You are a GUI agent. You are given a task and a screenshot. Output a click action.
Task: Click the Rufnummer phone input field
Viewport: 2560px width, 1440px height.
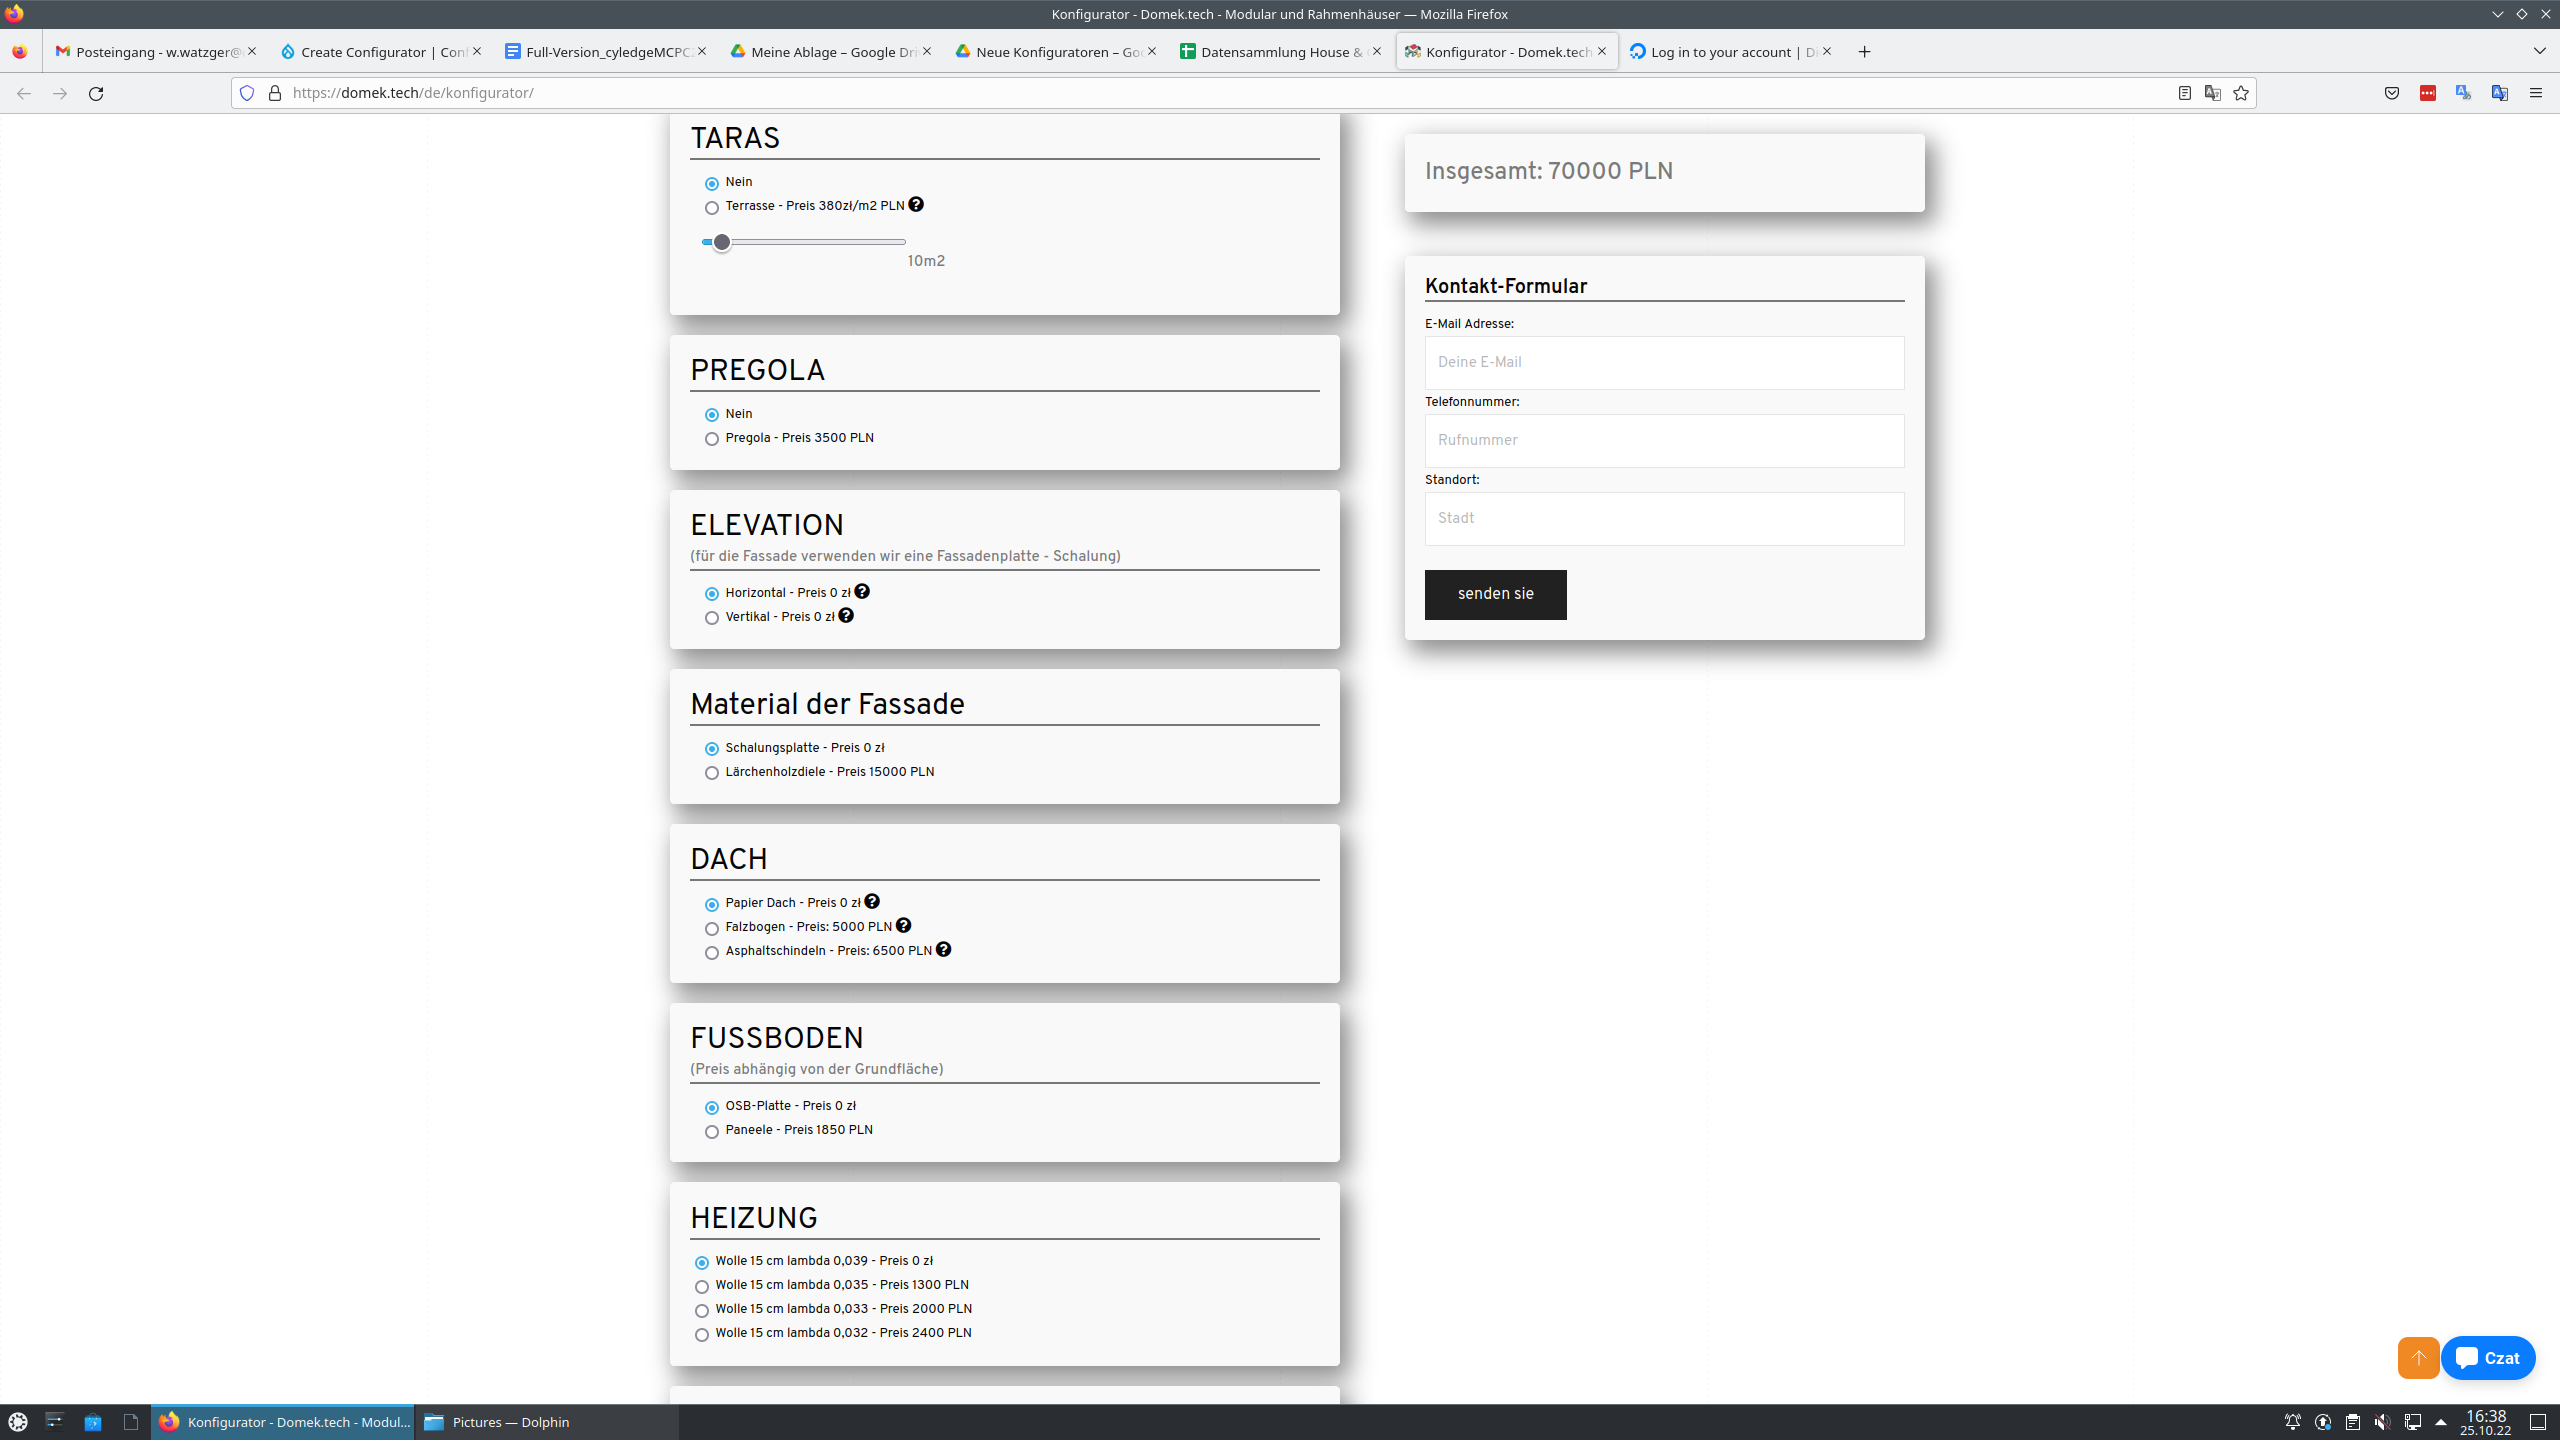(x=1663, y=440)
